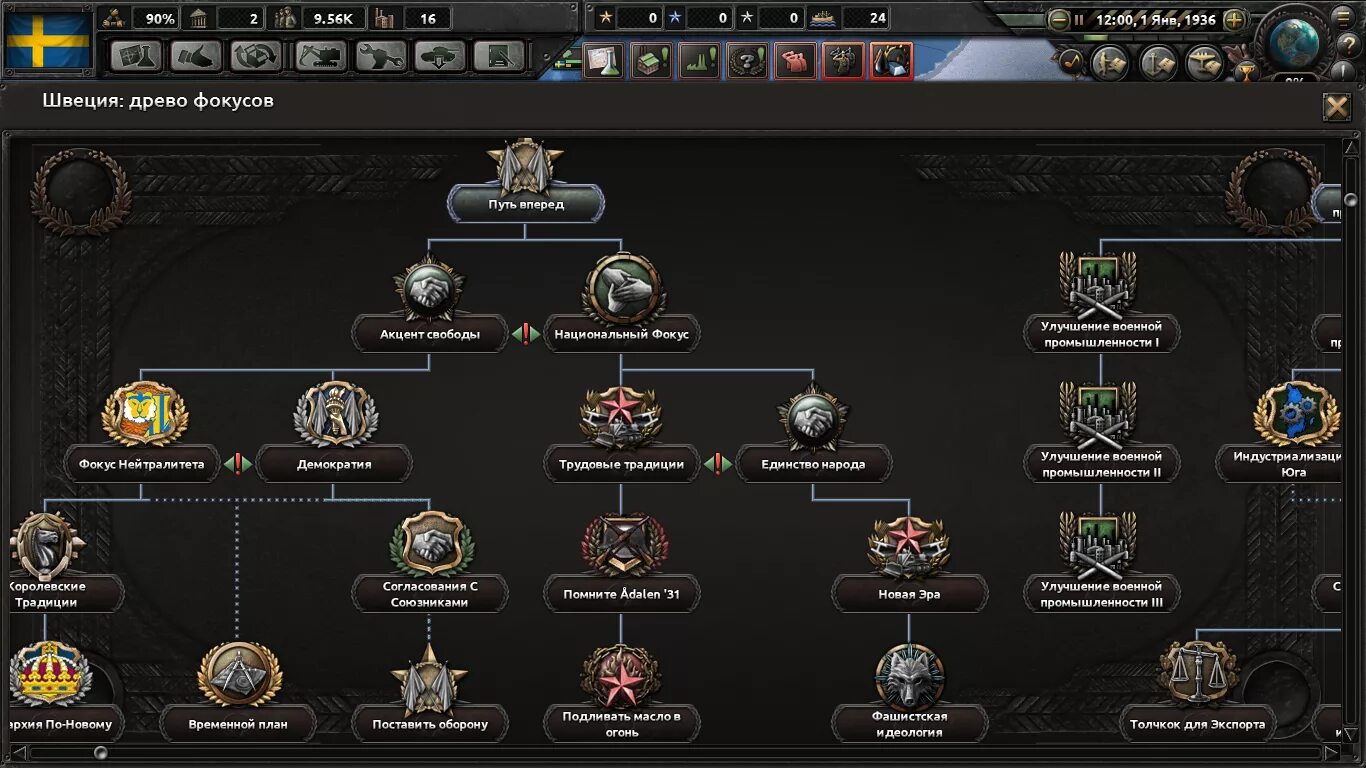Increase game speed with plus button

click(1235, 19)
